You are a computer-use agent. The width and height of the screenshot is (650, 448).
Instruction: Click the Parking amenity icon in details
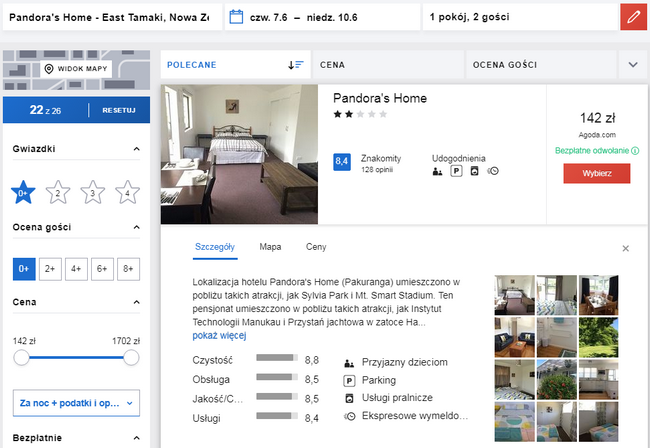tap(350, 380)
